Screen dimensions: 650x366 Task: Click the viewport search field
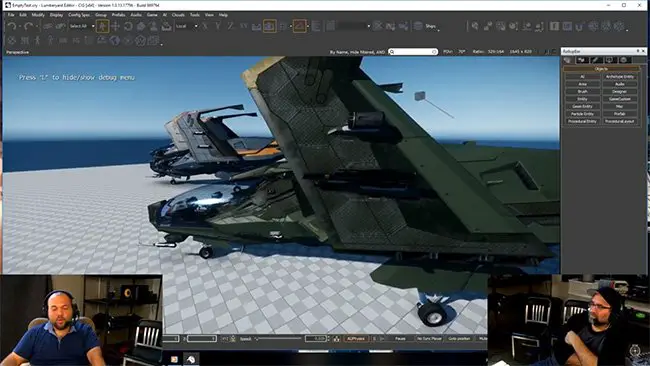click(413, 52)
